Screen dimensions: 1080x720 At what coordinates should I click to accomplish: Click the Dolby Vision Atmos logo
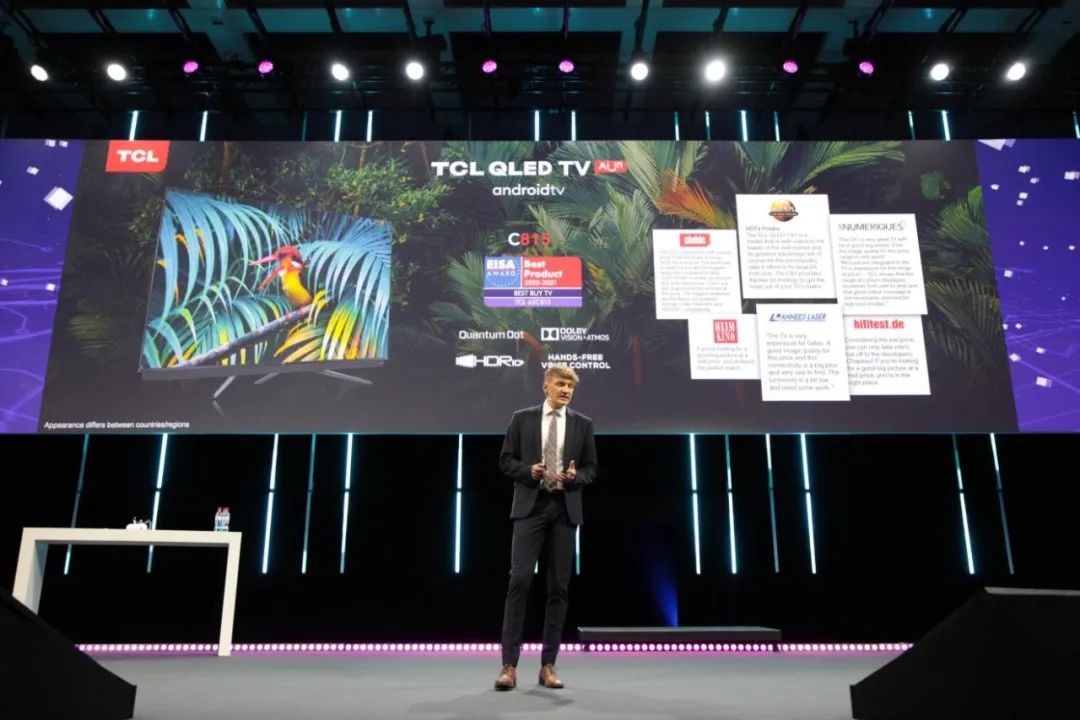(575, 334)
